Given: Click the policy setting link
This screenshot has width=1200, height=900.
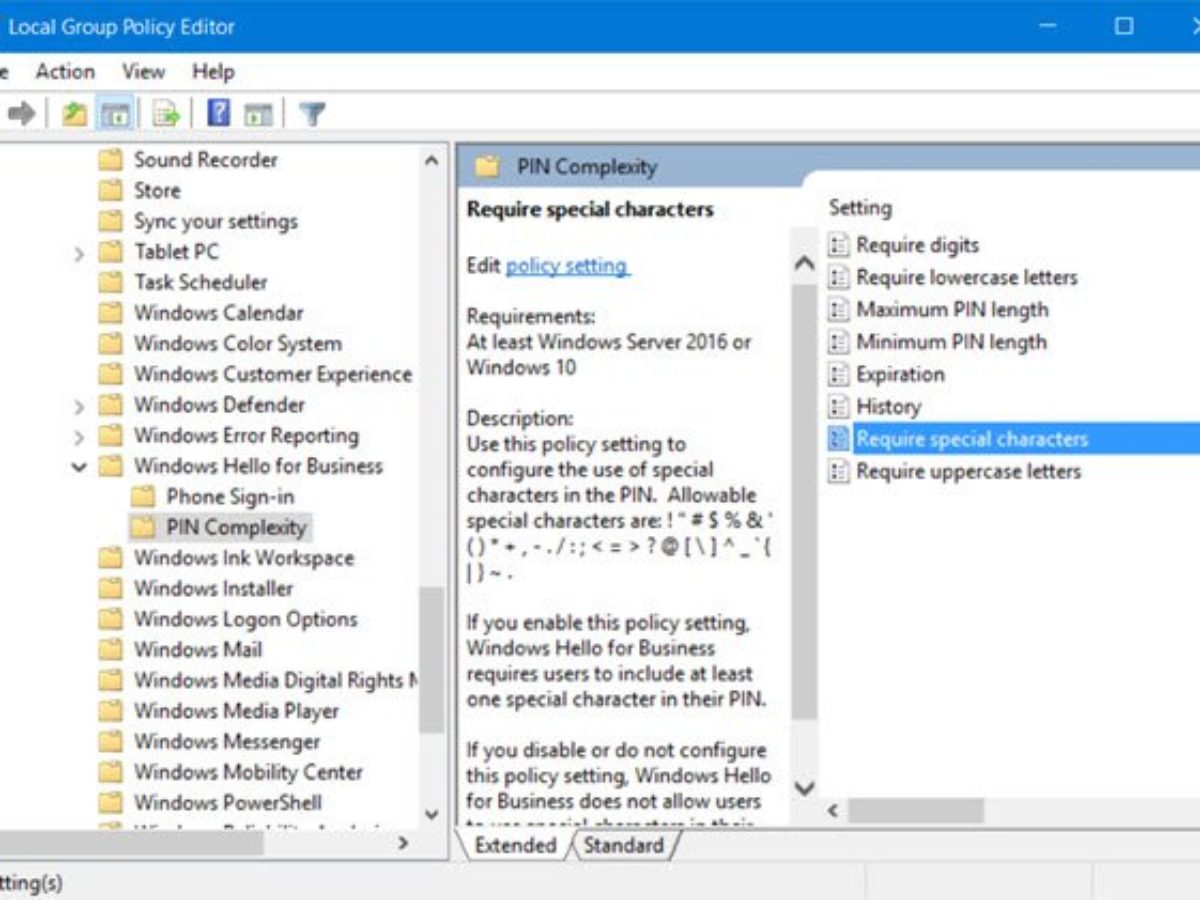Looking at the screenshot, I should point(567,267).
